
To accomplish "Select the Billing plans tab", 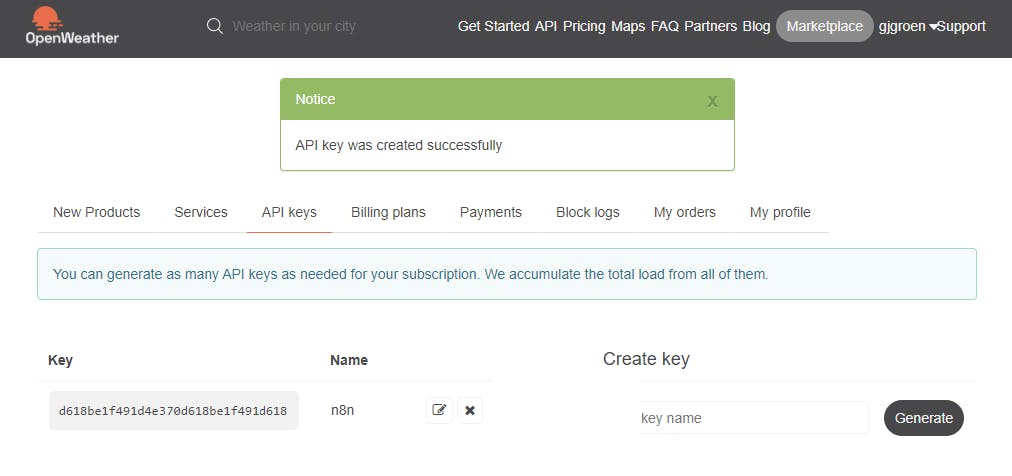I will point(388,212).
